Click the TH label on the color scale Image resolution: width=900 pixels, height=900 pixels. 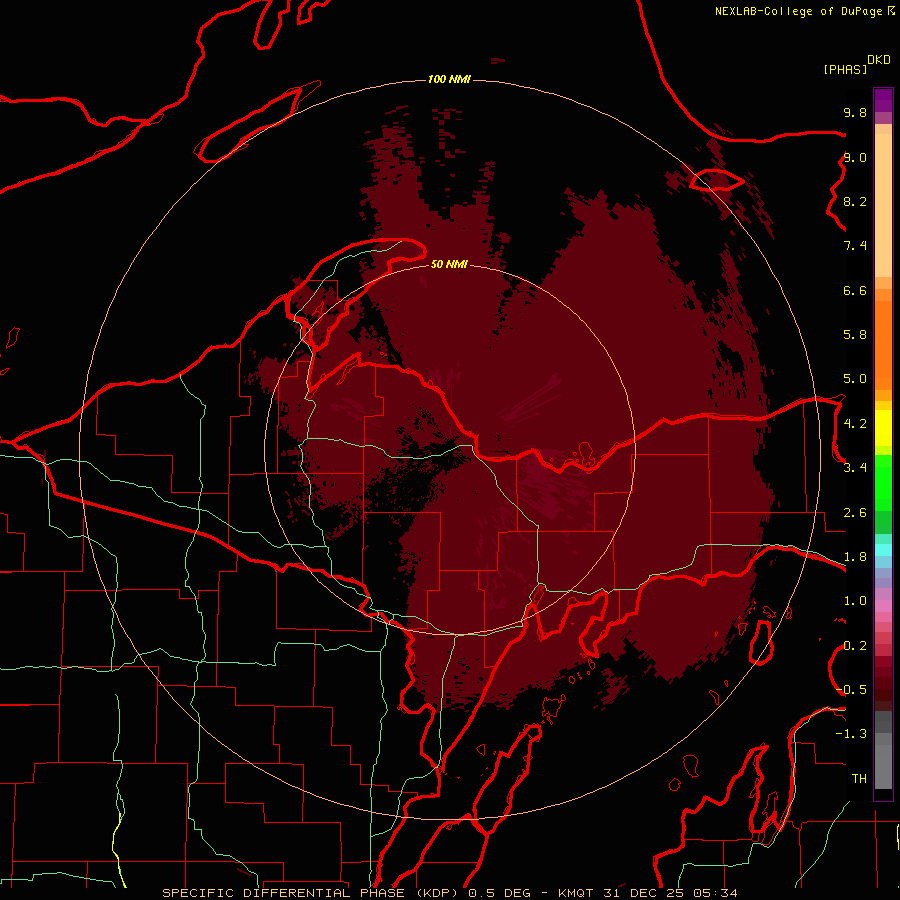tap(859, 779)
